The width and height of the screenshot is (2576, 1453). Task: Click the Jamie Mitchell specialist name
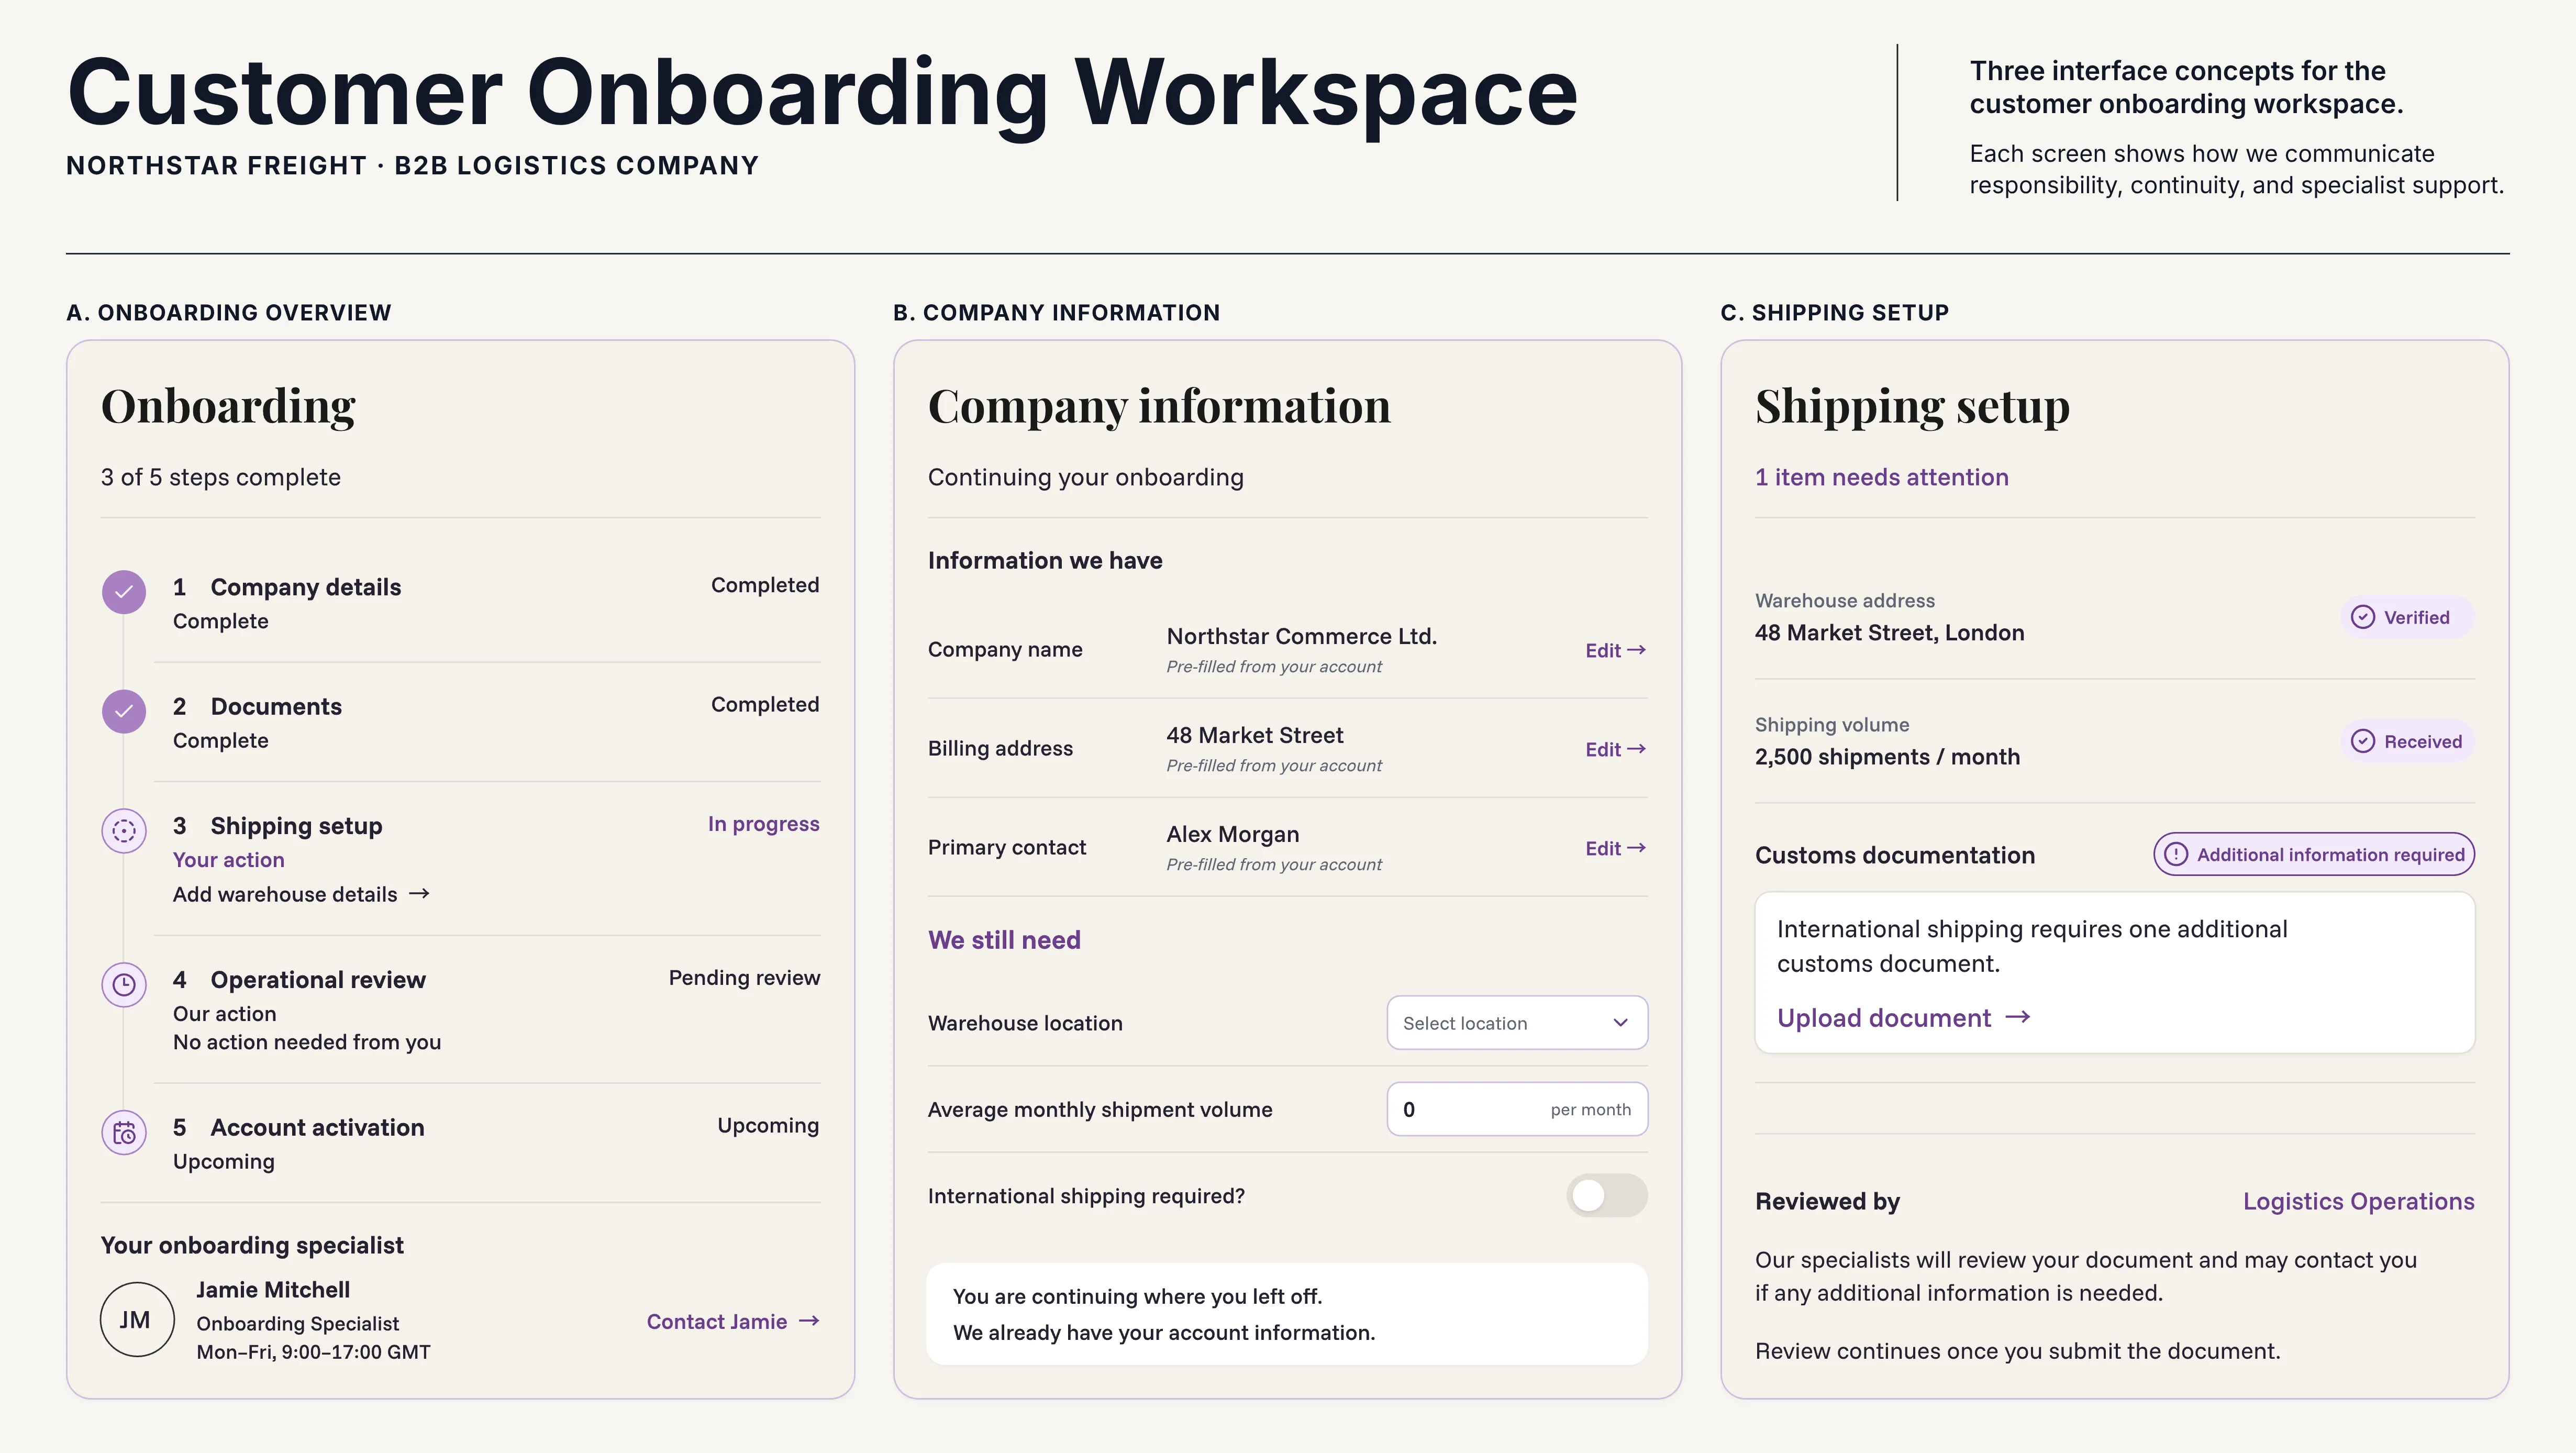coord(273,1290)
